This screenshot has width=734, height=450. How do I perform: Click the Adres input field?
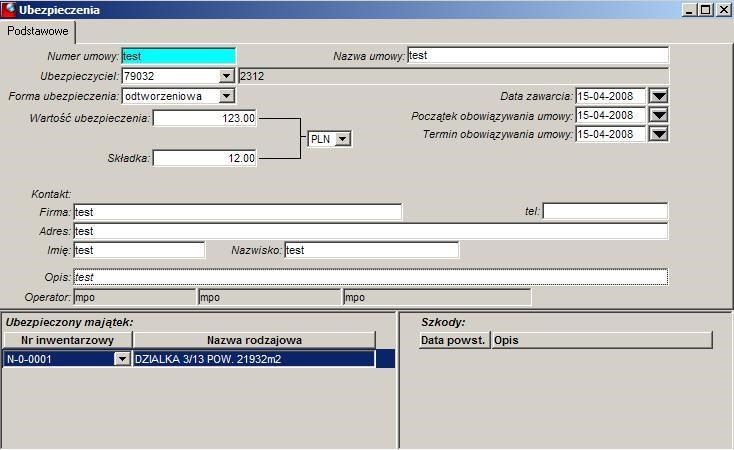(371, 231)
